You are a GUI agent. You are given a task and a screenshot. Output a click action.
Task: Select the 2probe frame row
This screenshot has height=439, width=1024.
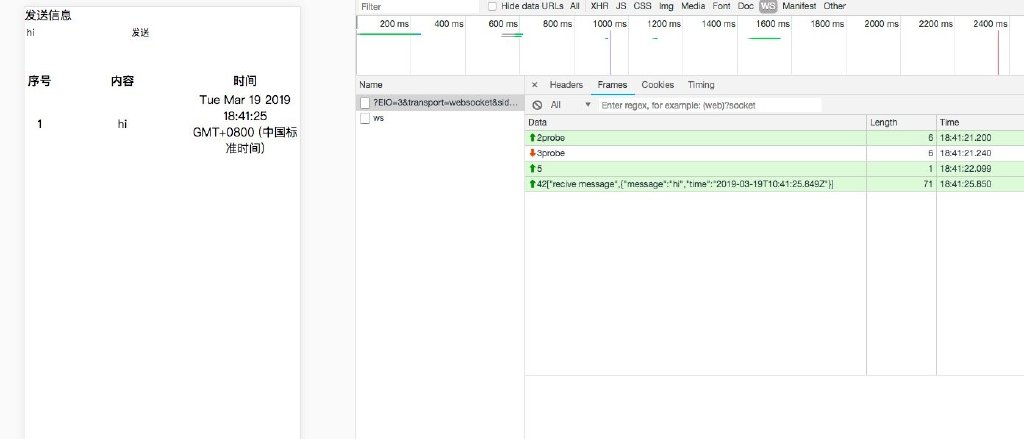774,138
